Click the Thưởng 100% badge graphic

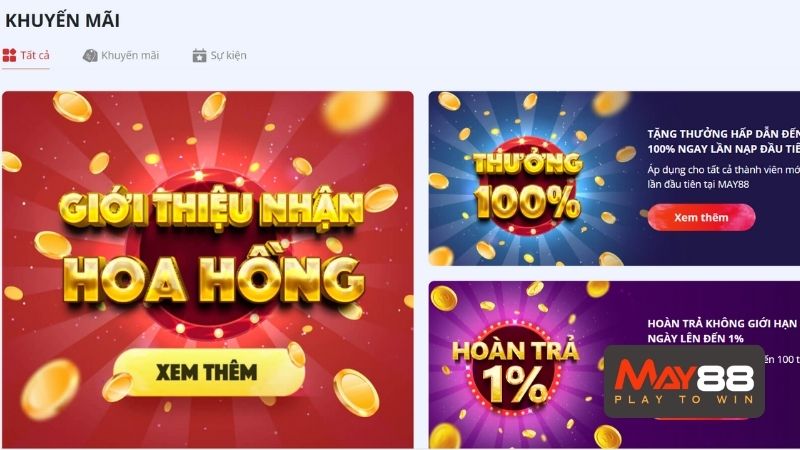coord(527,186)
